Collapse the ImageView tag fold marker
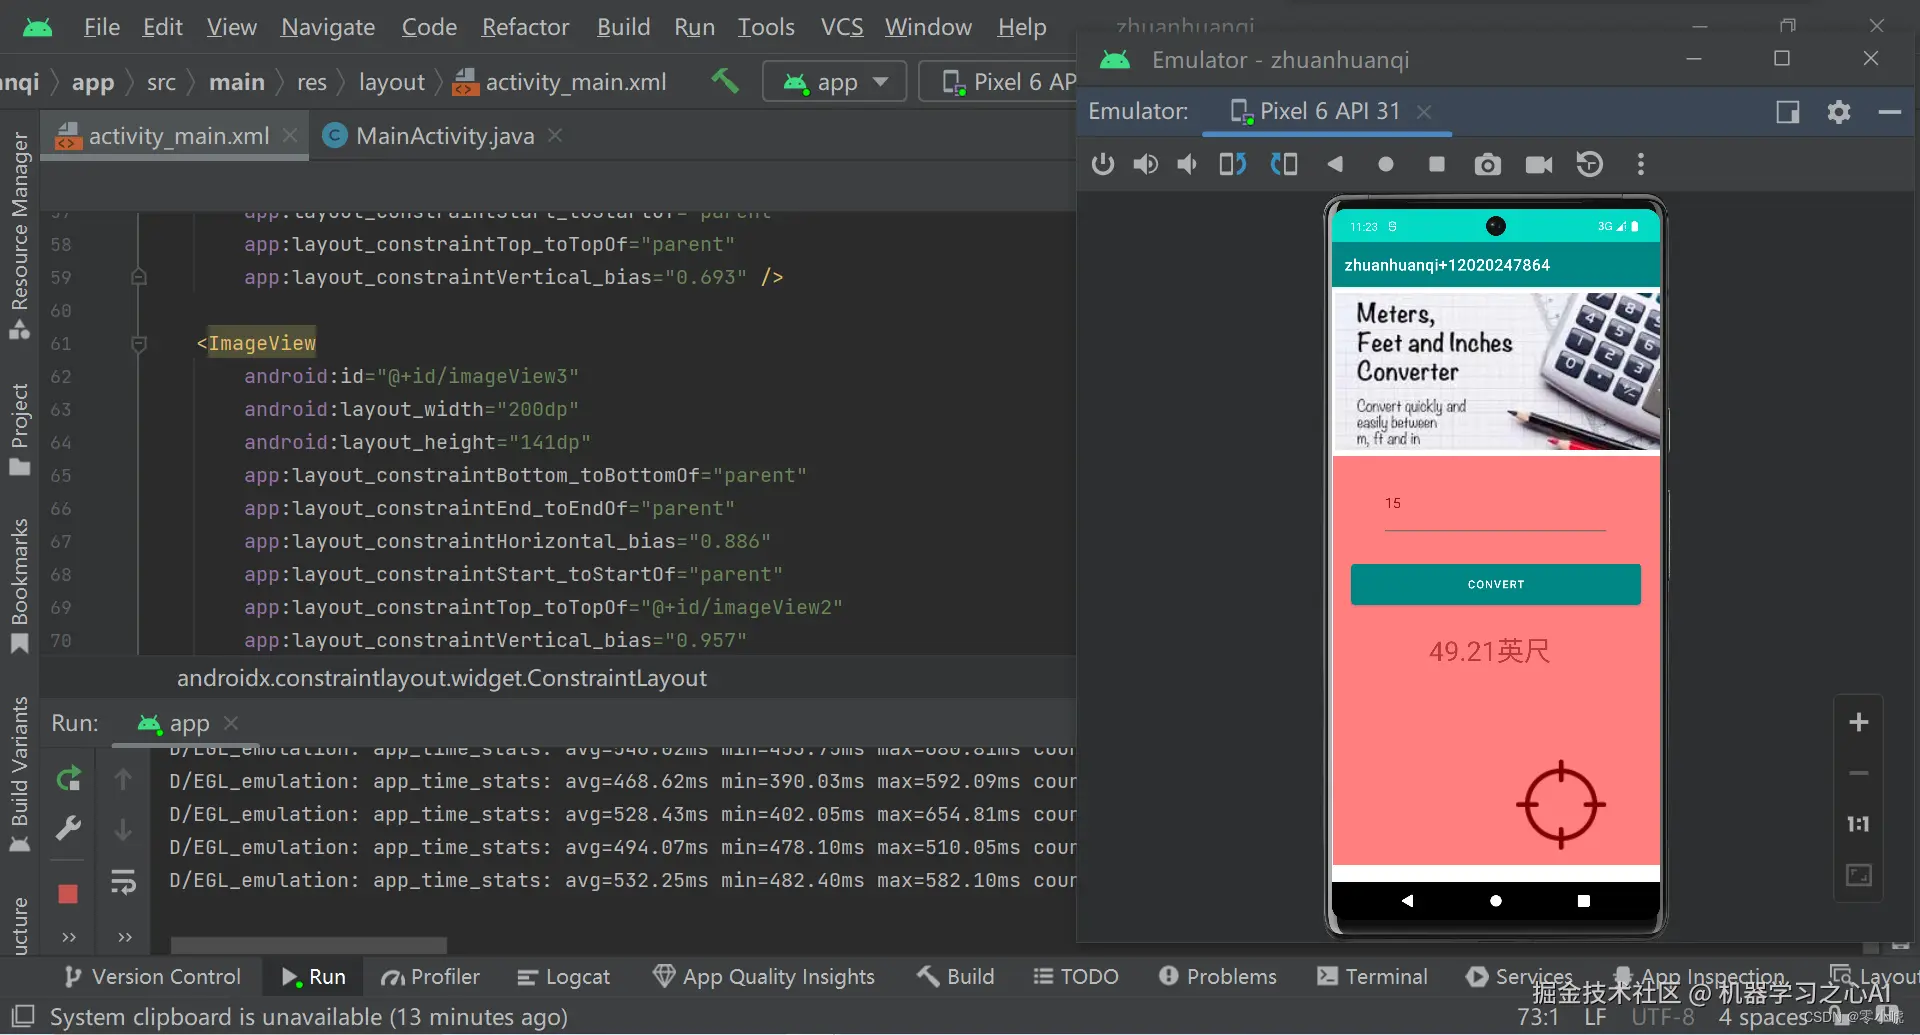 [x=139, y=344]
